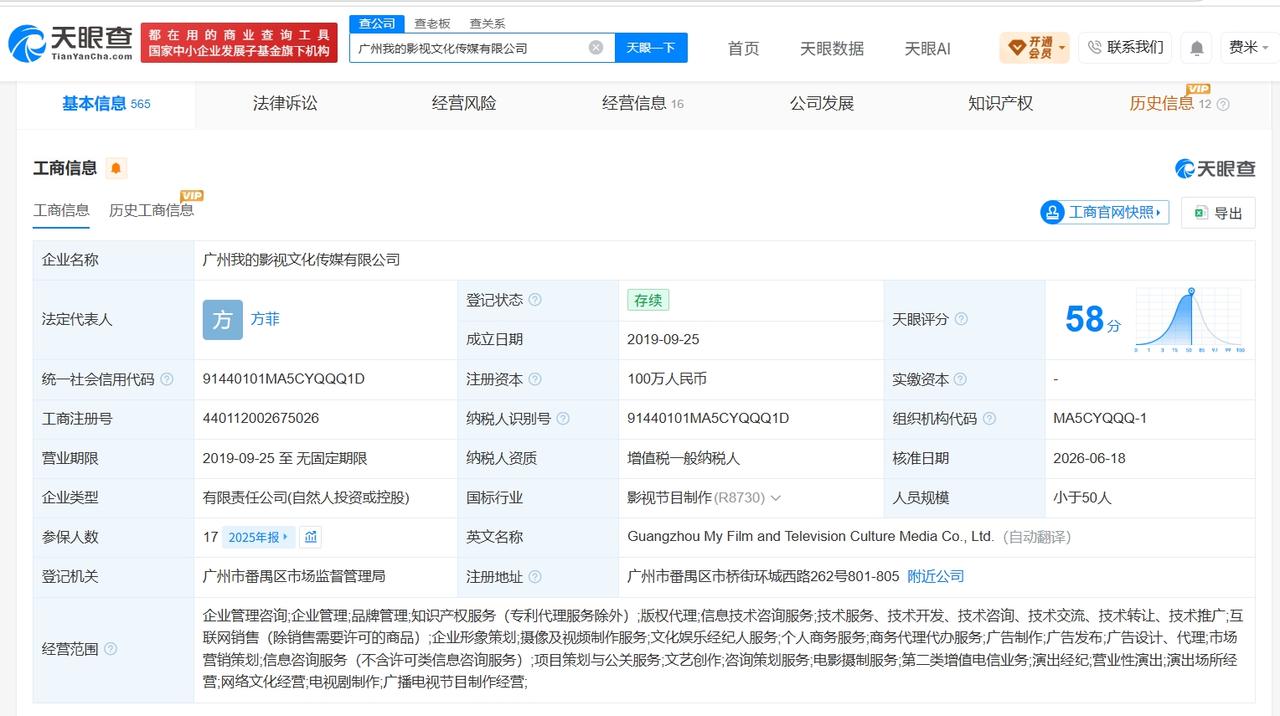Expand the 工商官网快照 button arrow
This screenshot has height=716, width=1280.
coord(1159,212)
